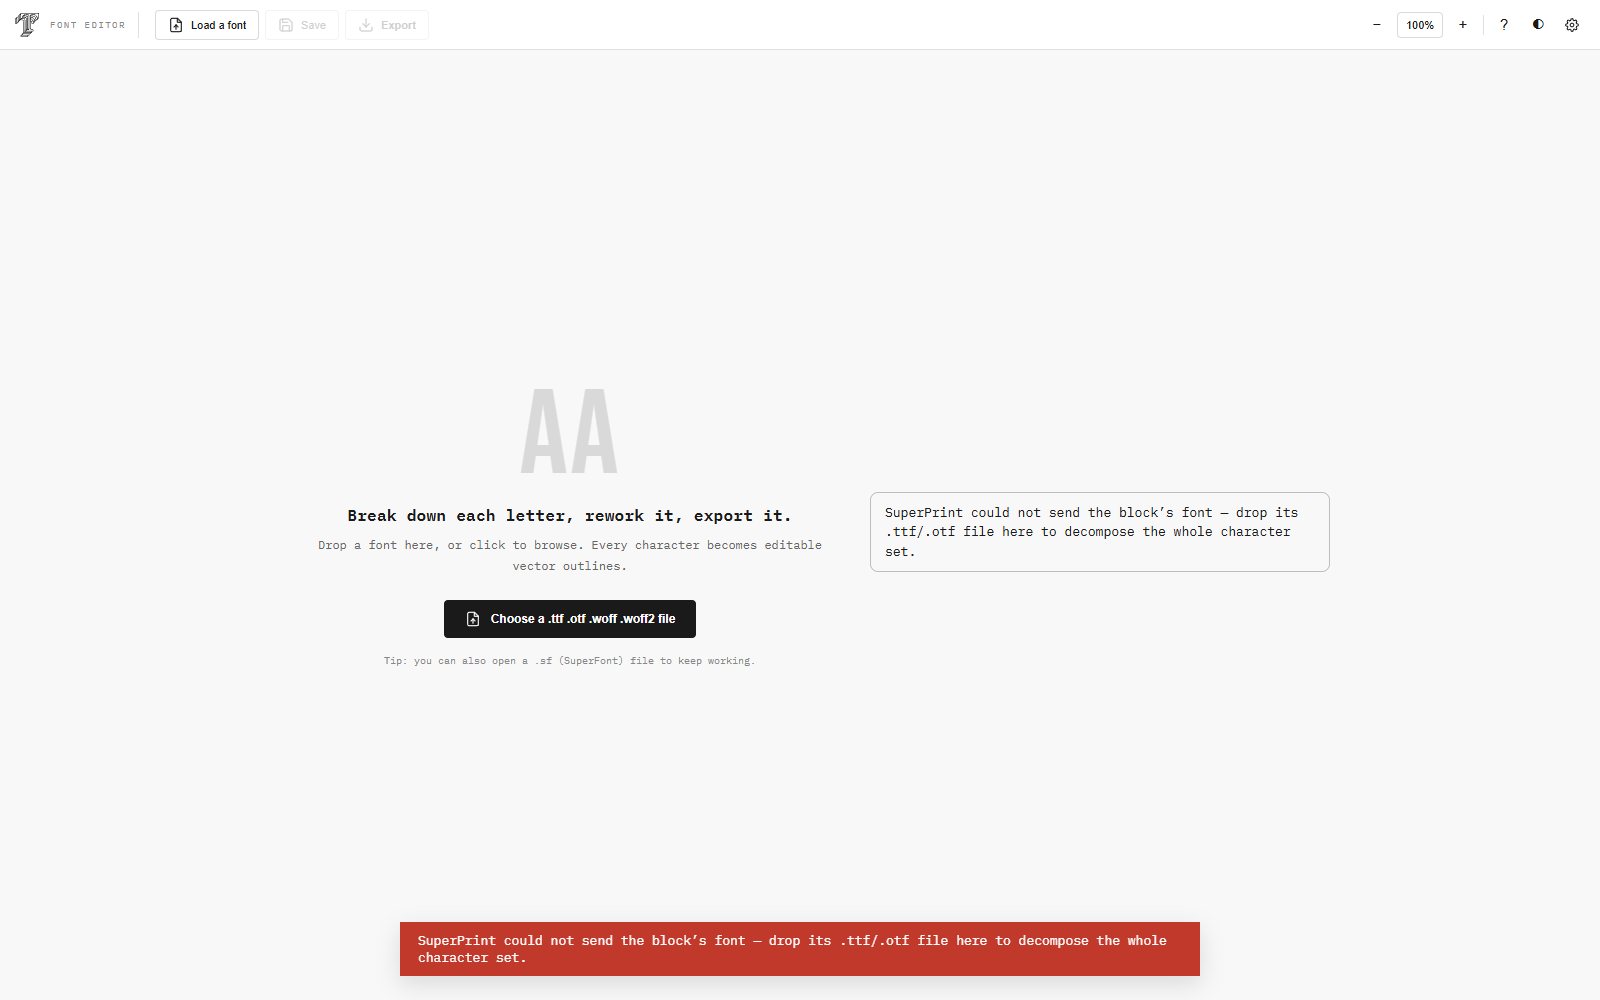Click the Load a font button

click(x=207, y=25)
